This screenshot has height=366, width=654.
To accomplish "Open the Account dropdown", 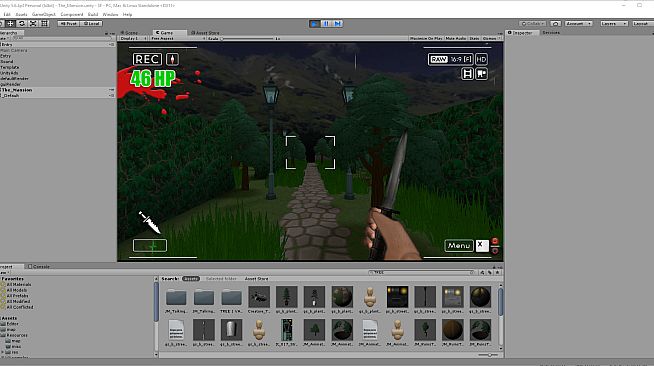I will (x=579, y=24).
